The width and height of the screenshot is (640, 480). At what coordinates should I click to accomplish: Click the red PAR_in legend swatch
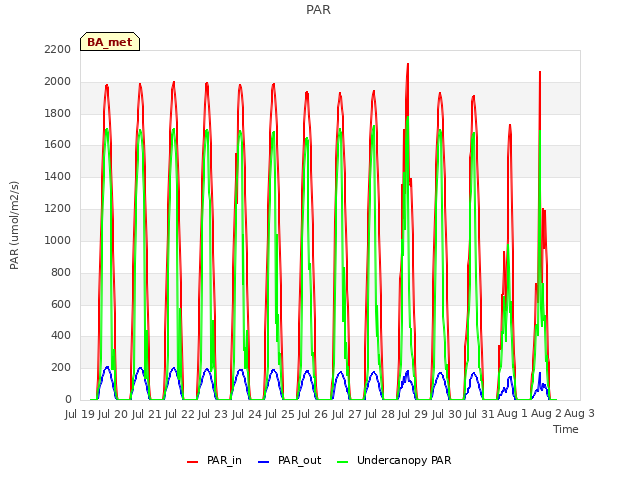192,462
